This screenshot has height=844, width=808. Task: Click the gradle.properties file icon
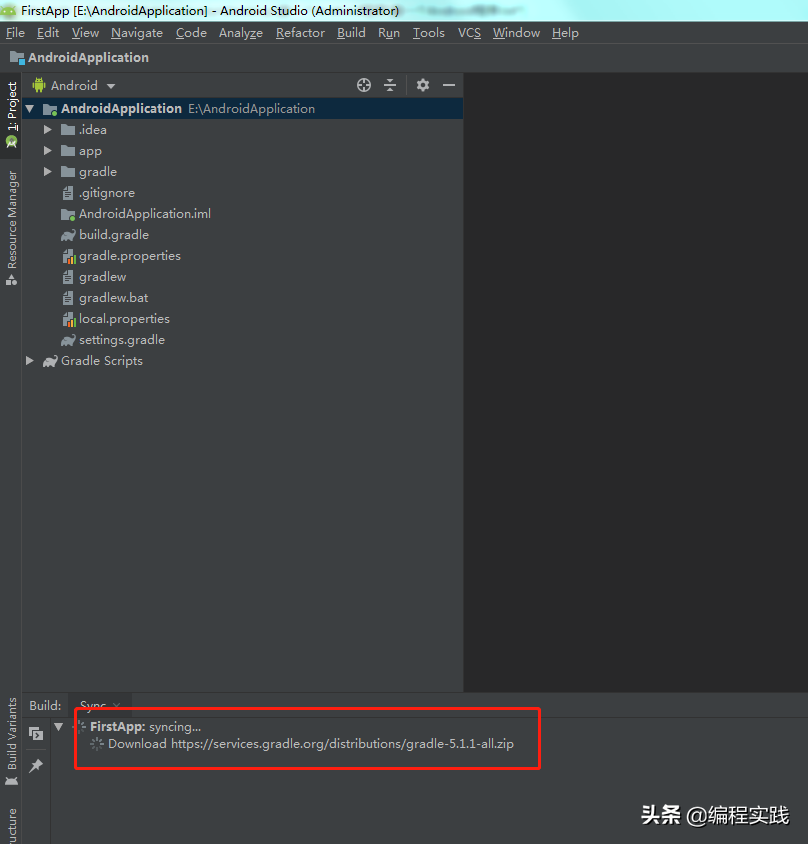pyautogui.click(x=69, y=256)
